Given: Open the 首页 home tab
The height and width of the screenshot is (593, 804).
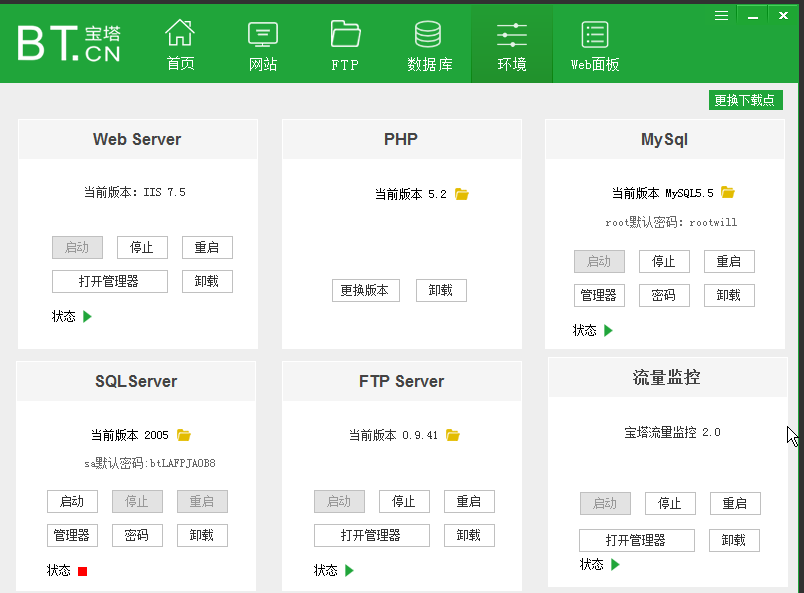Looking at the screenshot, I should [180, 45].
